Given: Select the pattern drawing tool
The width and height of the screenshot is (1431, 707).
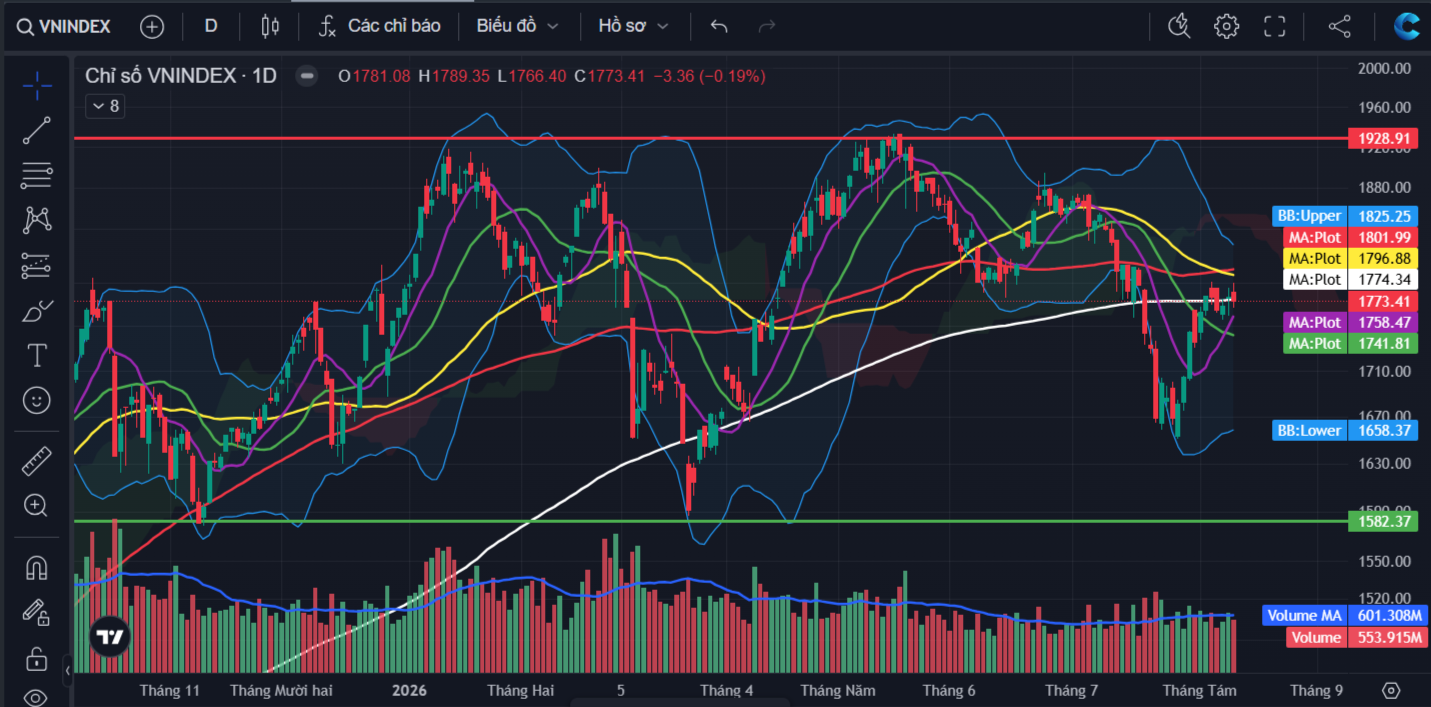Looking at the screenshot, I should click(x=37, y=220).
